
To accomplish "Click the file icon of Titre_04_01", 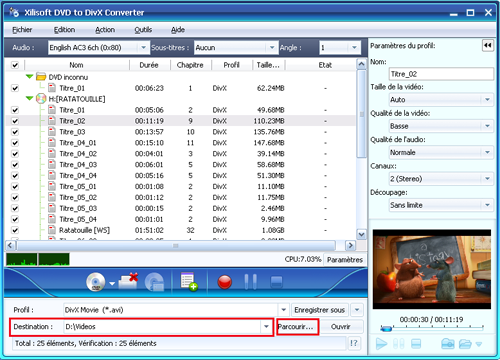I will [x=52, y=143].
